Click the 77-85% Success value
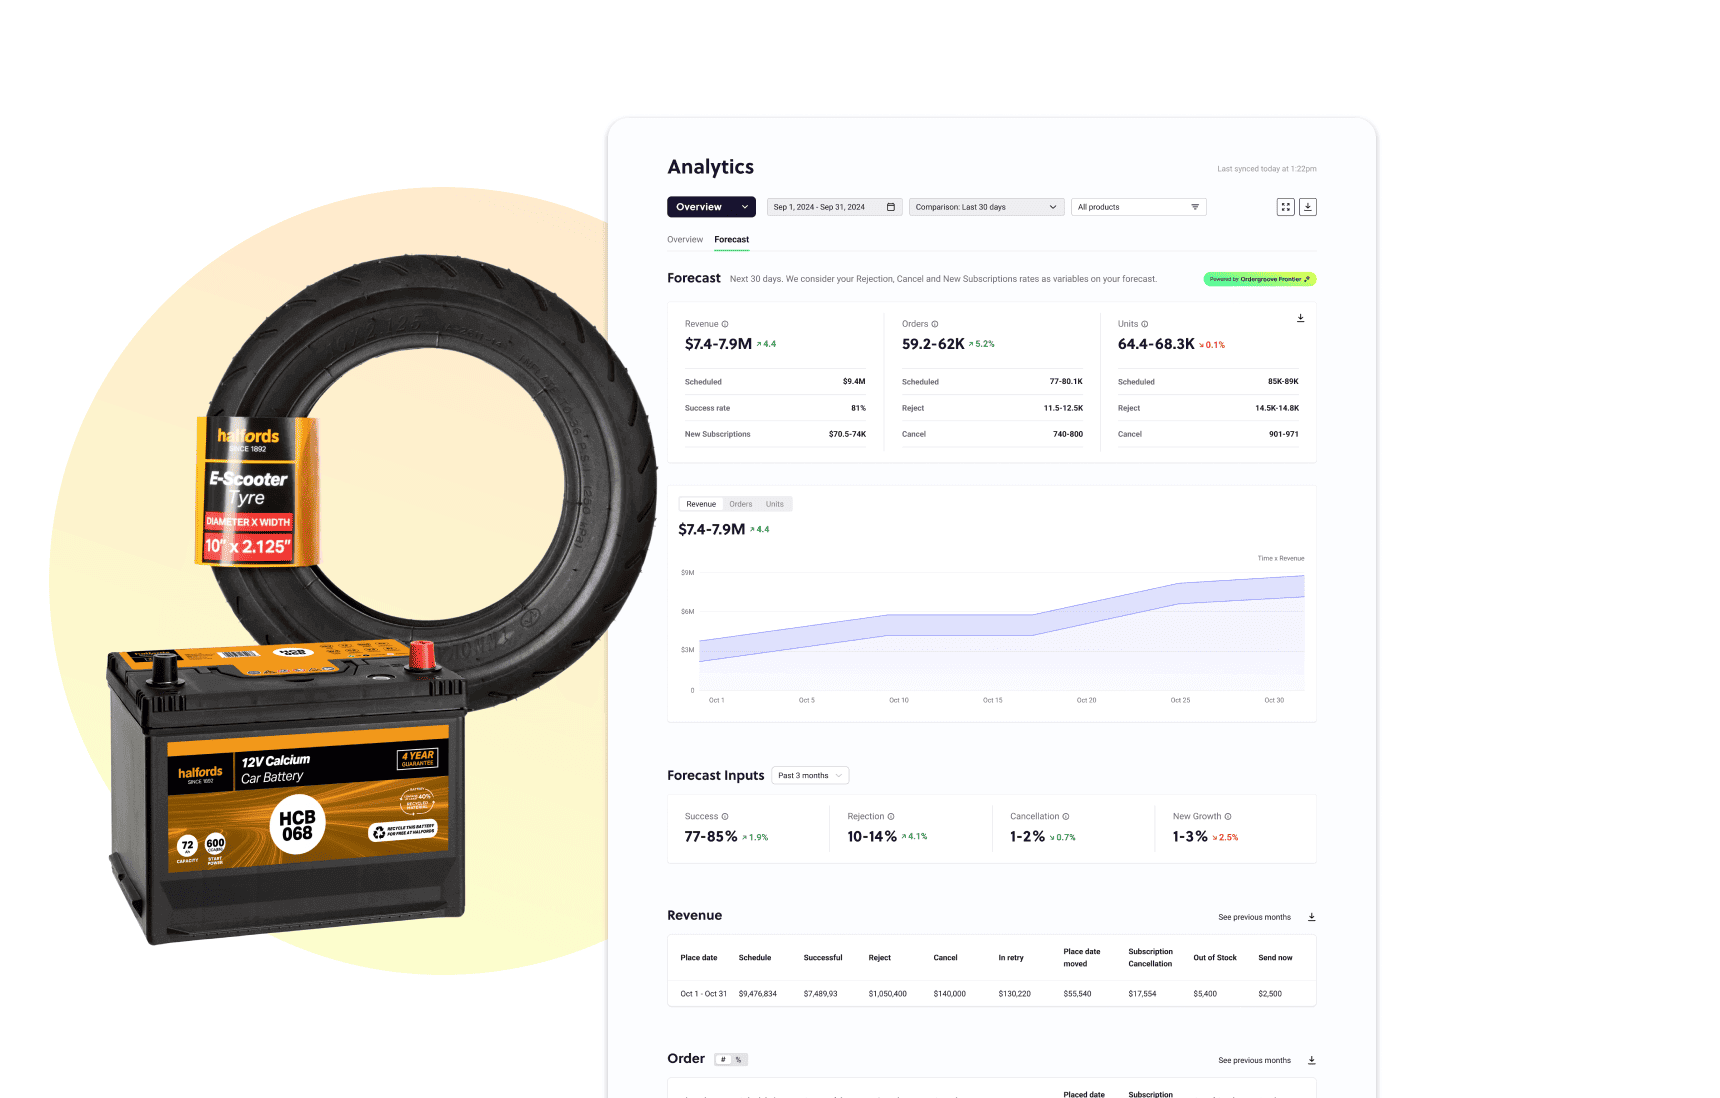The width and height of the screenshot is (1720, 1098). pos(711,837)
